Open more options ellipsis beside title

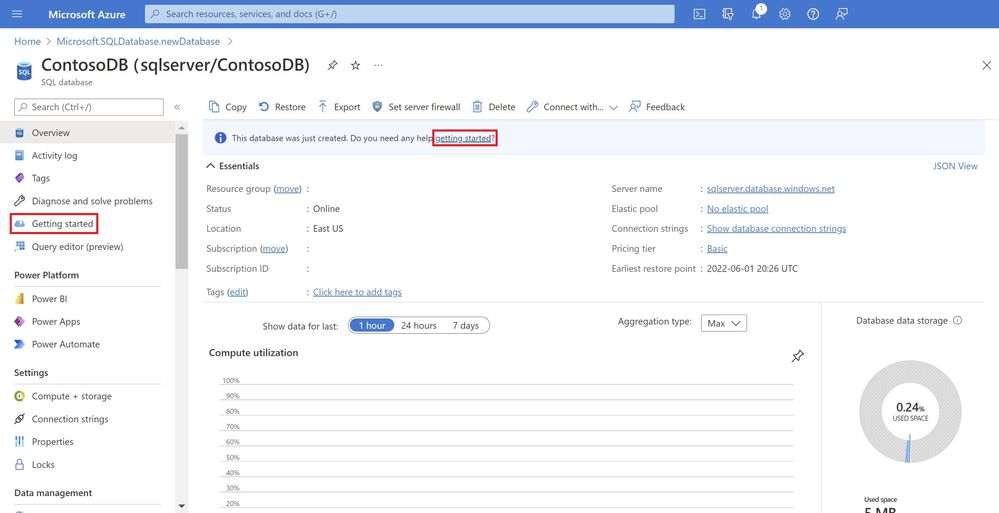pos(378,65)
